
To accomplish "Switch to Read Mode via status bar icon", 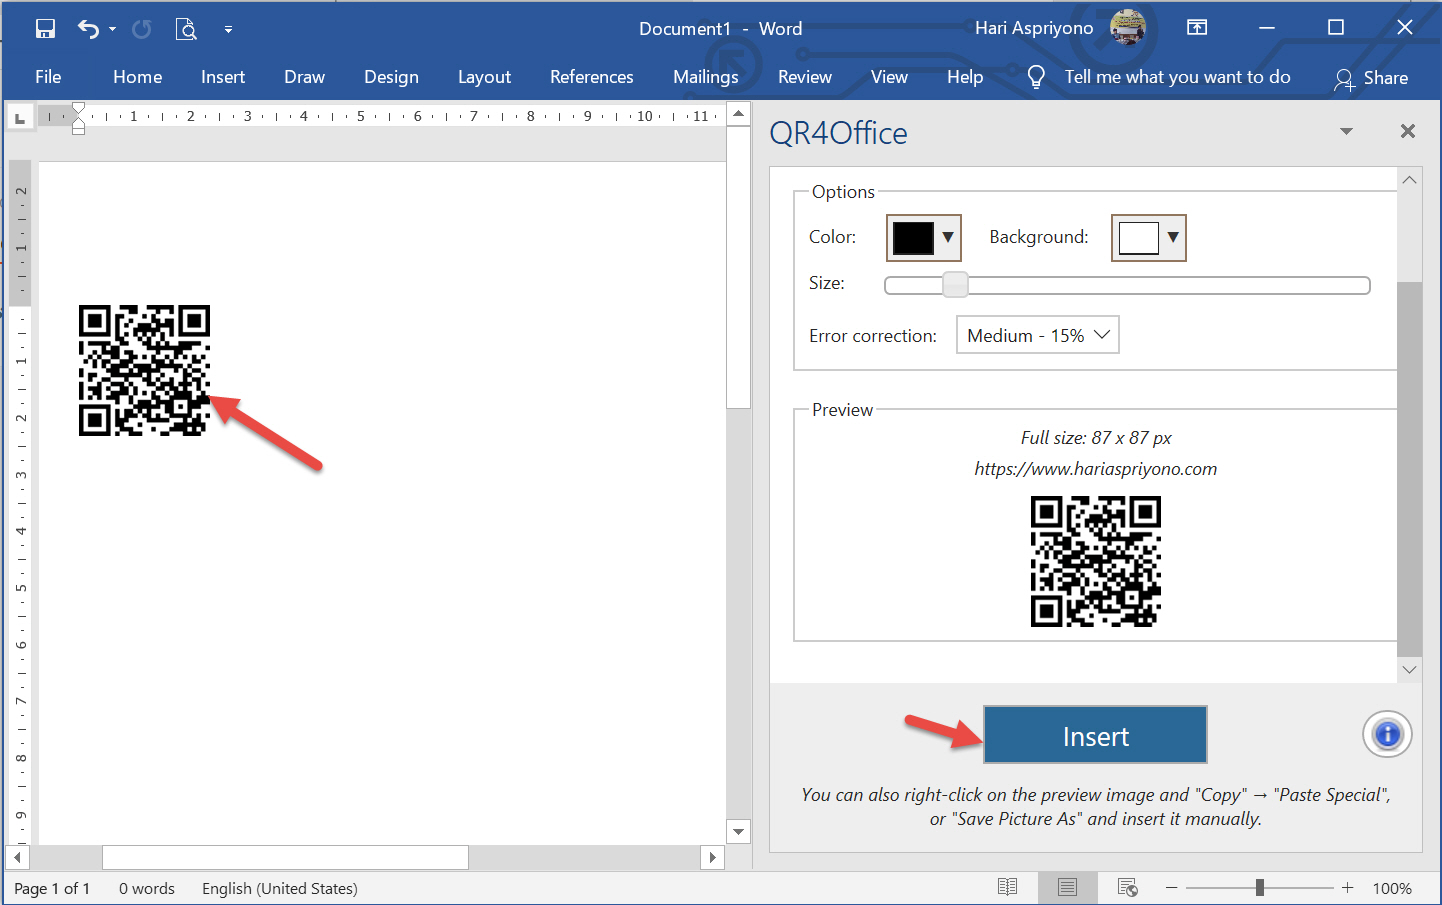I will (x=1007, y=887).
